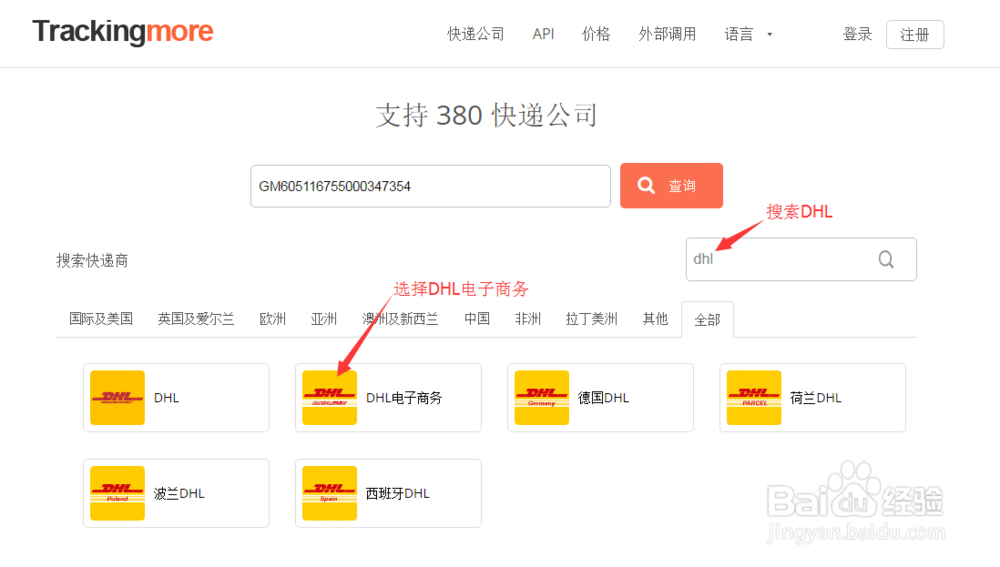Click the DHL Poland logo icon
The height and width of the screenshot is (567, 1000).
pos(117,493)
